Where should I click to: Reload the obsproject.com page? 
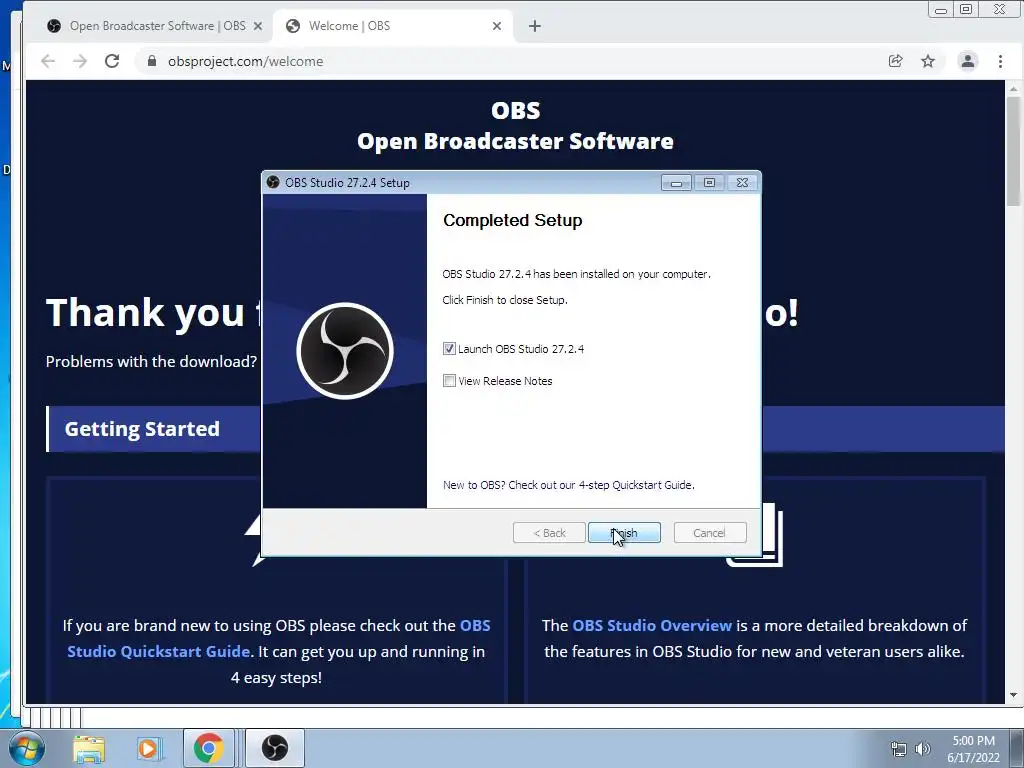click(x=112, y=61)
